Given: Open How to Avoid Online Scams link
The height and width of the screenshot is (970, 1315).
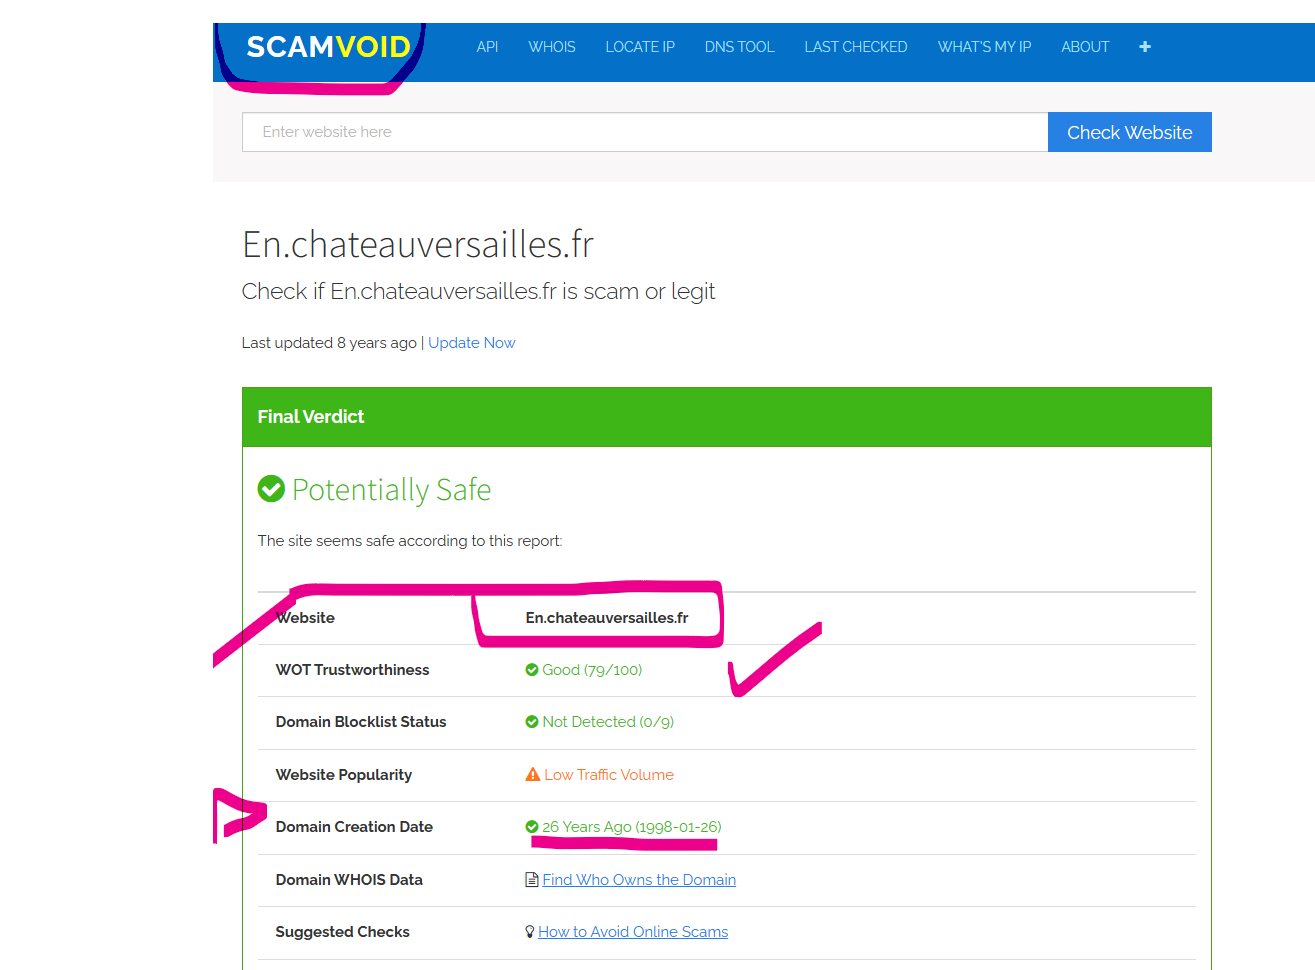Looking at the screenshot, I should (x=633, y=932).
